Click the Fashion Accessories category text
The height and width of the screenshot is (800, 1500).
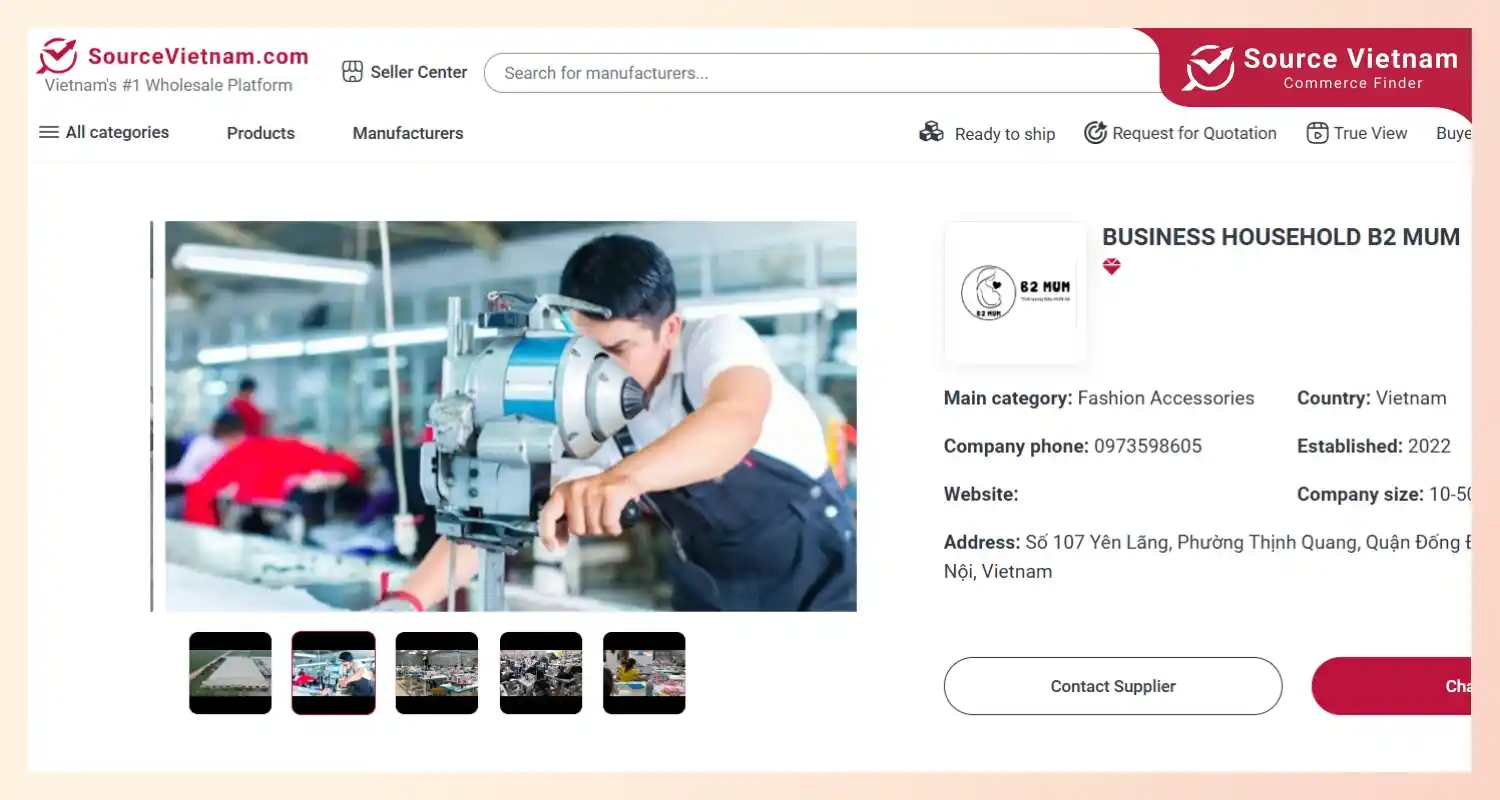pos(1166,398)
